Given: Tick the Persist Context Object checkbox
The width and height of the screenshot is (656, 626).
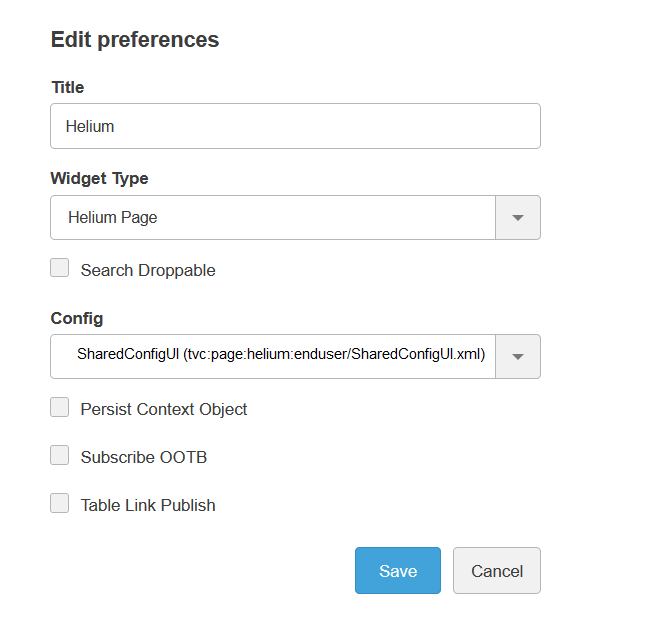Looking at the screenshot, I should [60, 407].
